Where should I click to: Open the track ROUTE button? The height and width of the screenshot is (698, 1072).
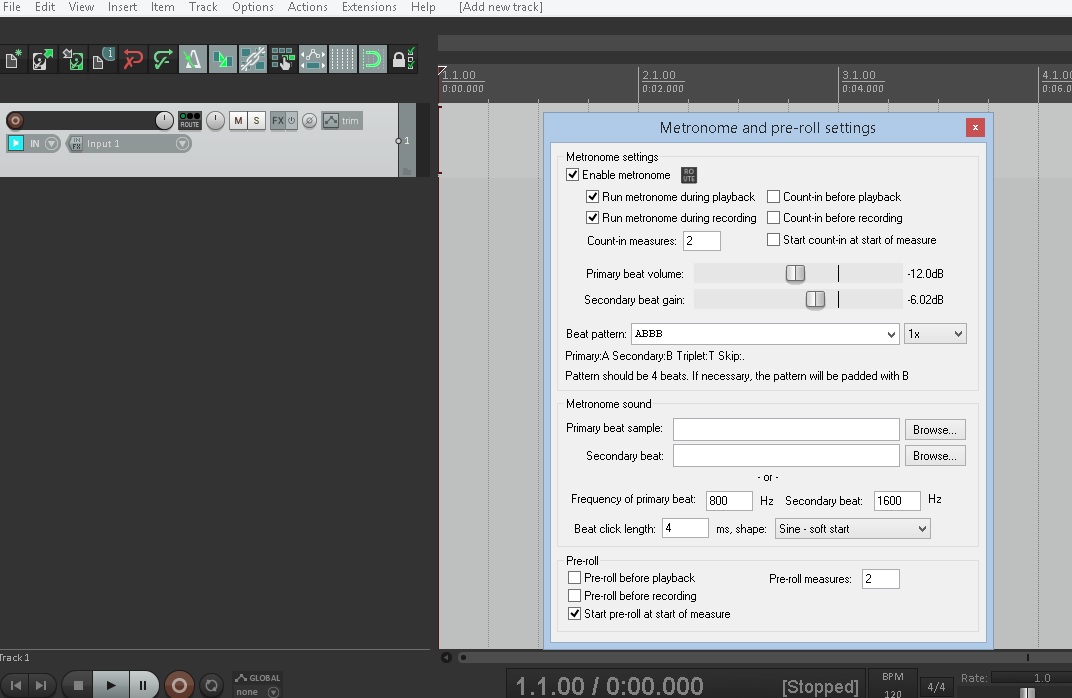click(189, 121)
